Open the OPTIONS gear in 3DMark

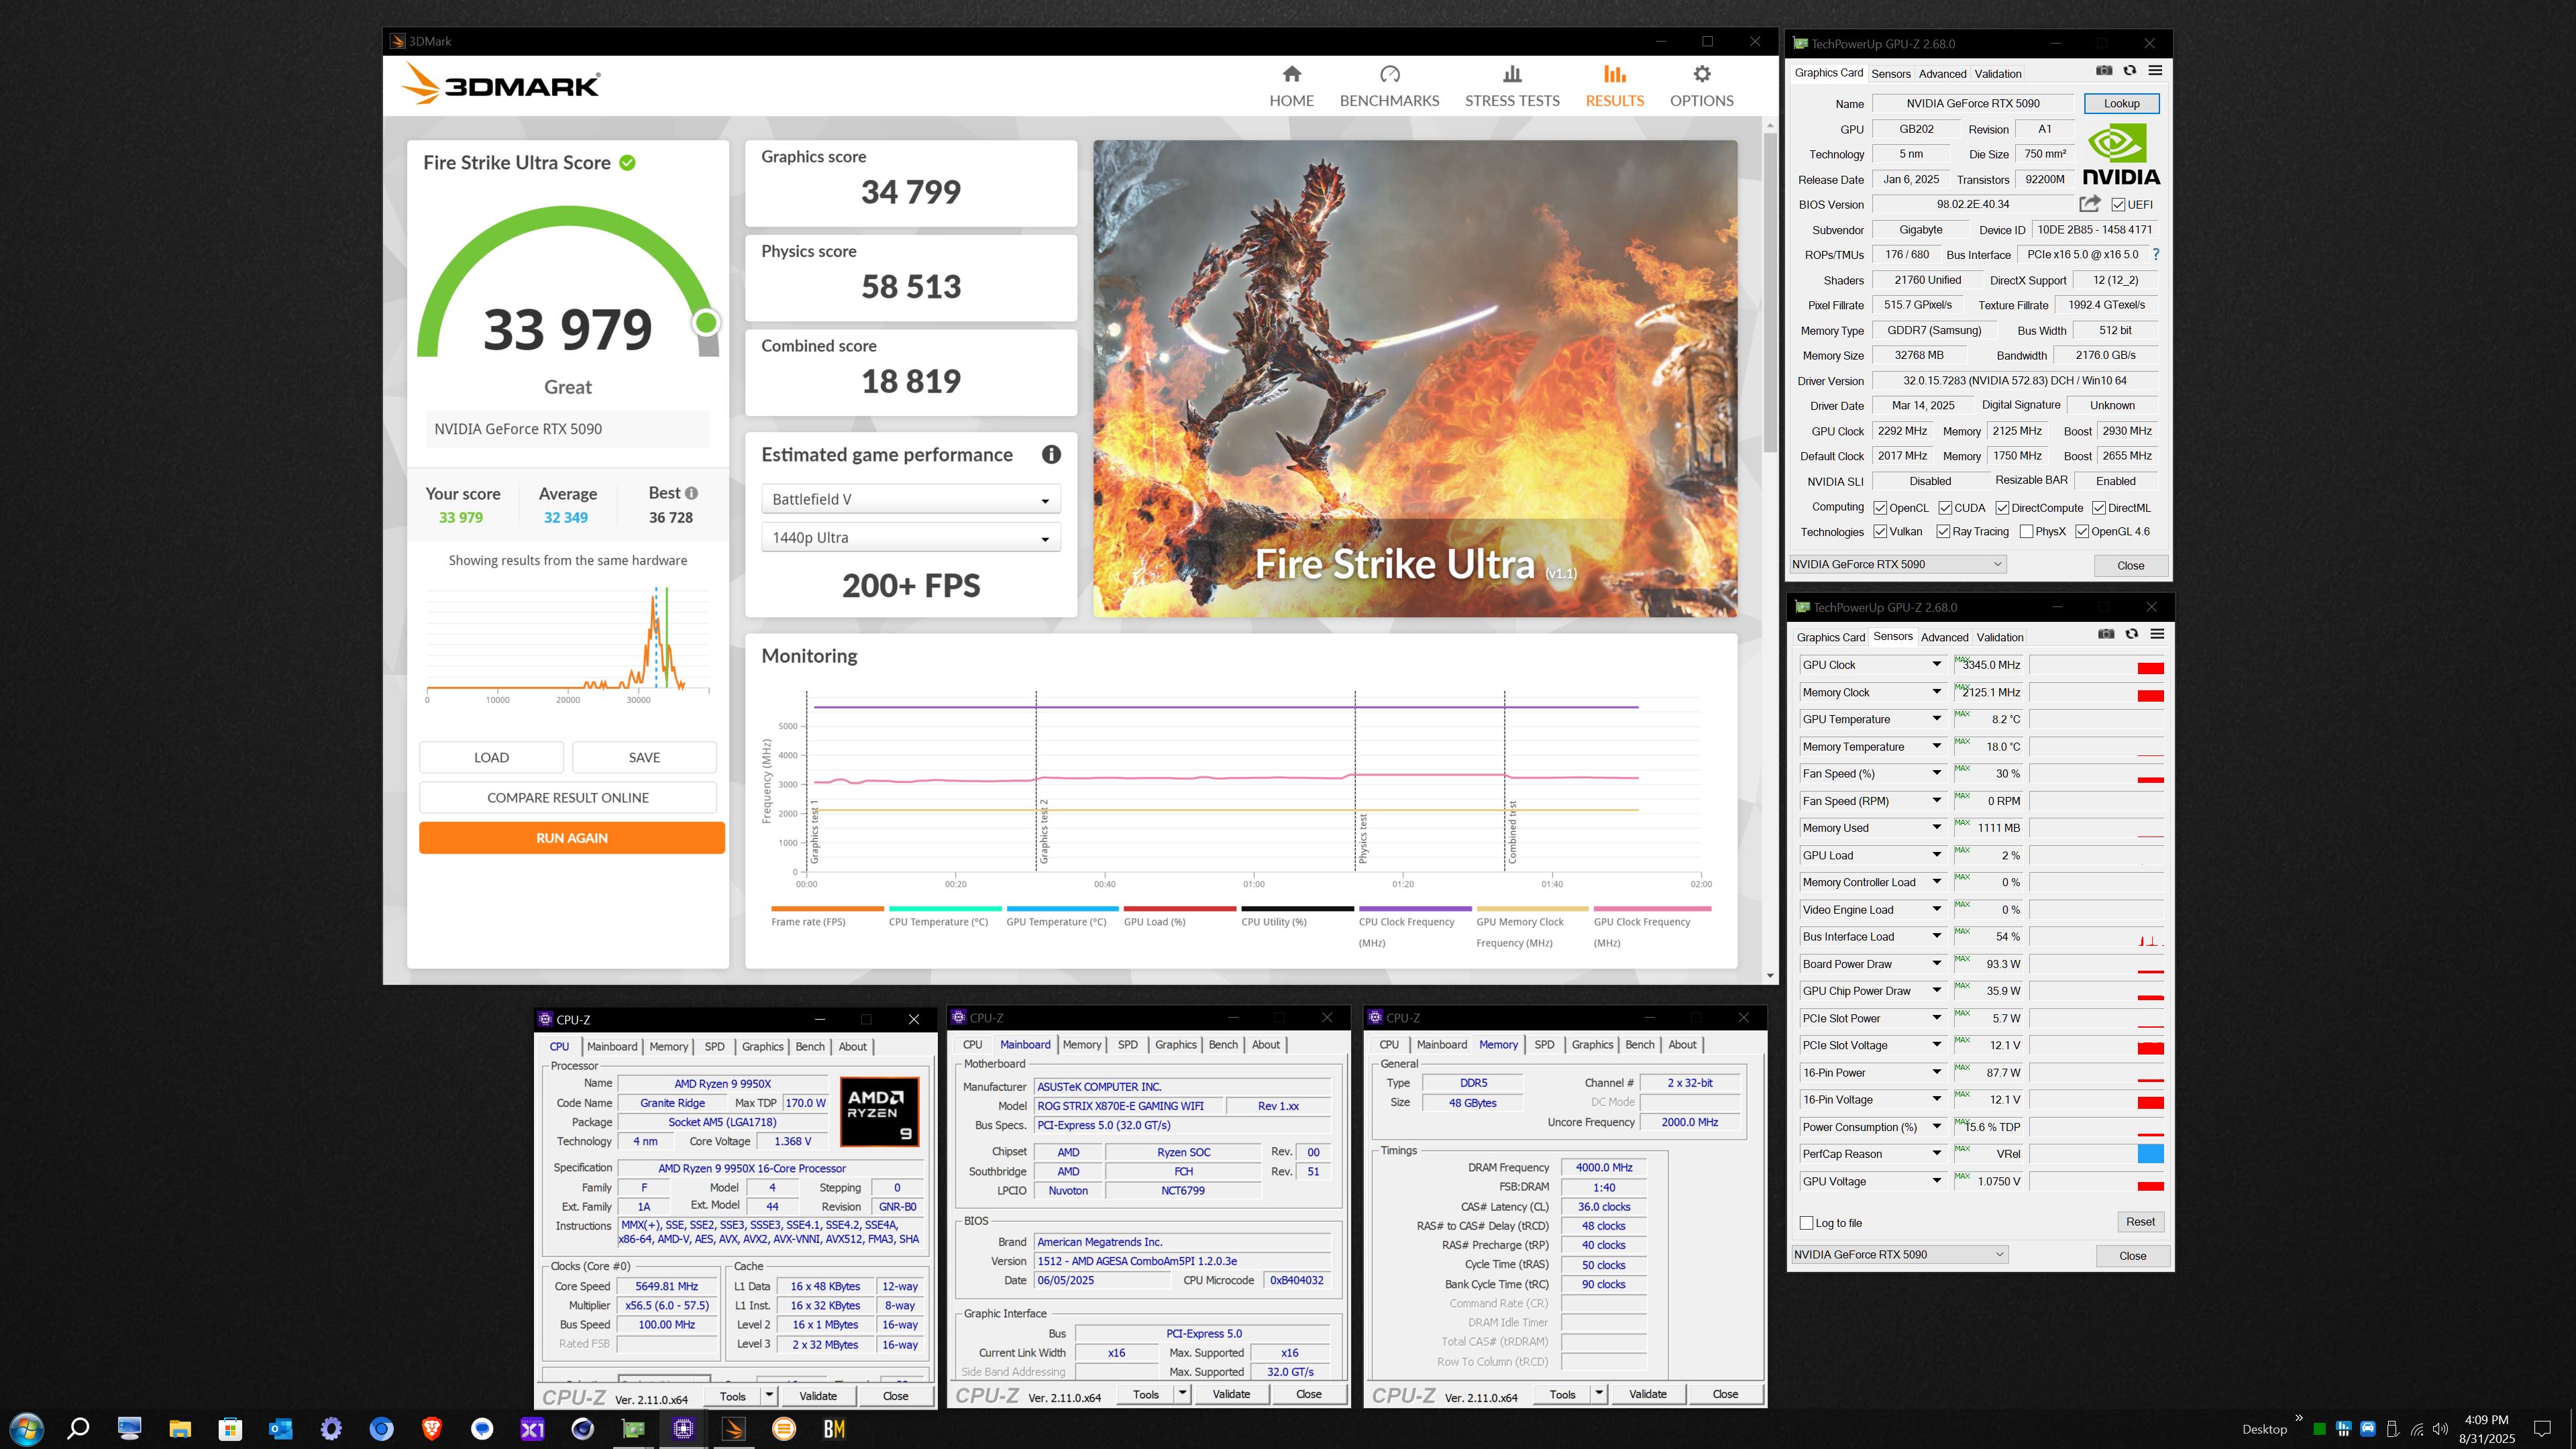tap(1701, 74)
